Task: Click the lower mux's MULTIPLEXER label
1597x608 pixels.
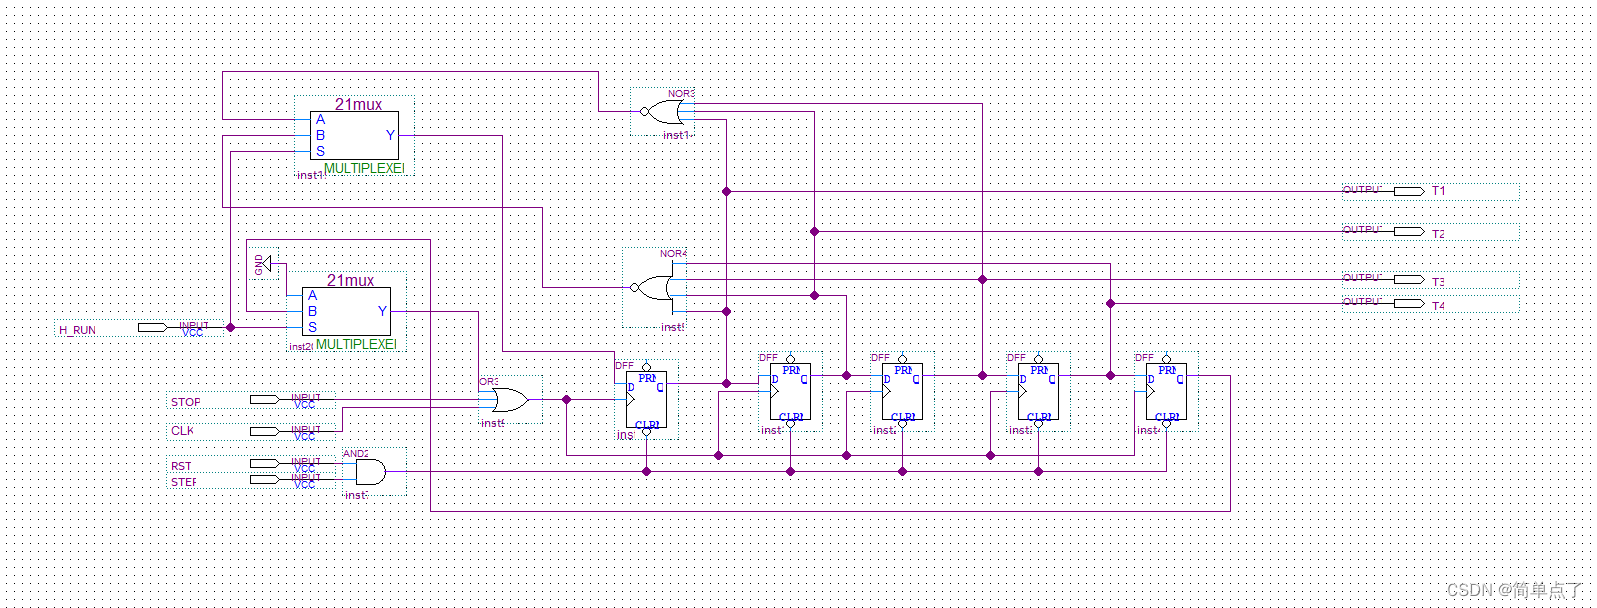Action: pyautogui.click(x=356, y=344)
